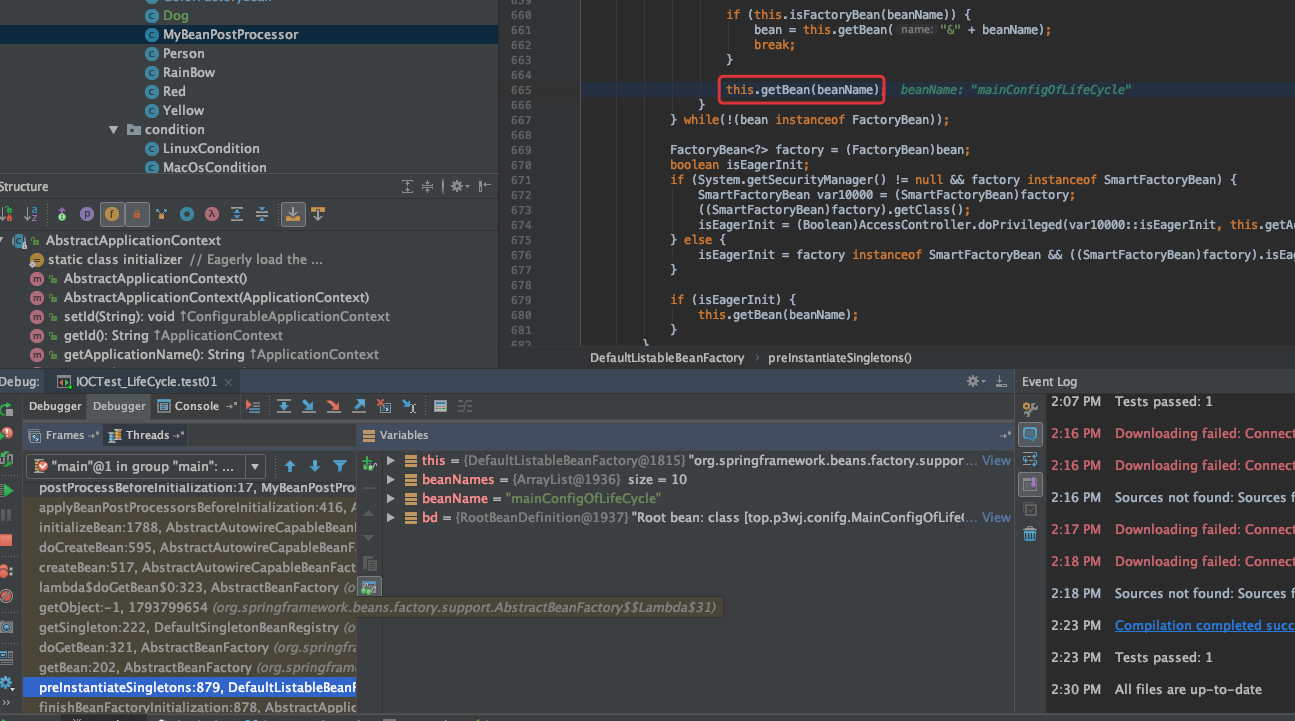Click Compilation completed link in Event Log
Screen dimensions: 1295x721
tap(1204, 626)
